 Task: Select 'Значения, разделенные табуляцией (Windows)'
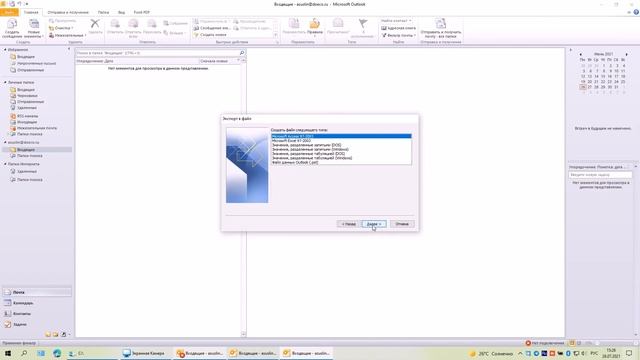pyautogui.click(x=341, y=158)
